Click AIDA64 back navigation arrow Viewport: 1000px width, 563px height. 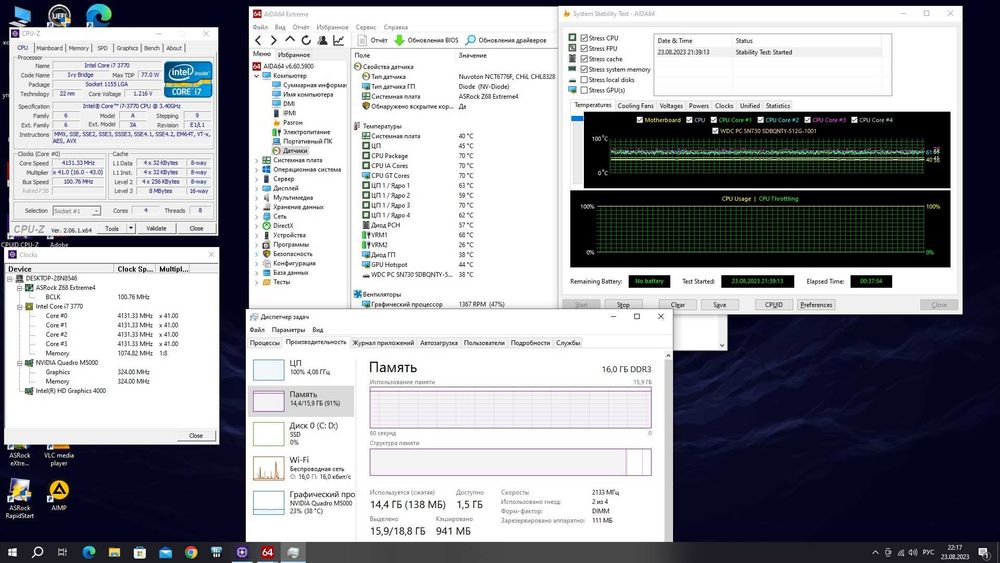[x=258, y=40]
